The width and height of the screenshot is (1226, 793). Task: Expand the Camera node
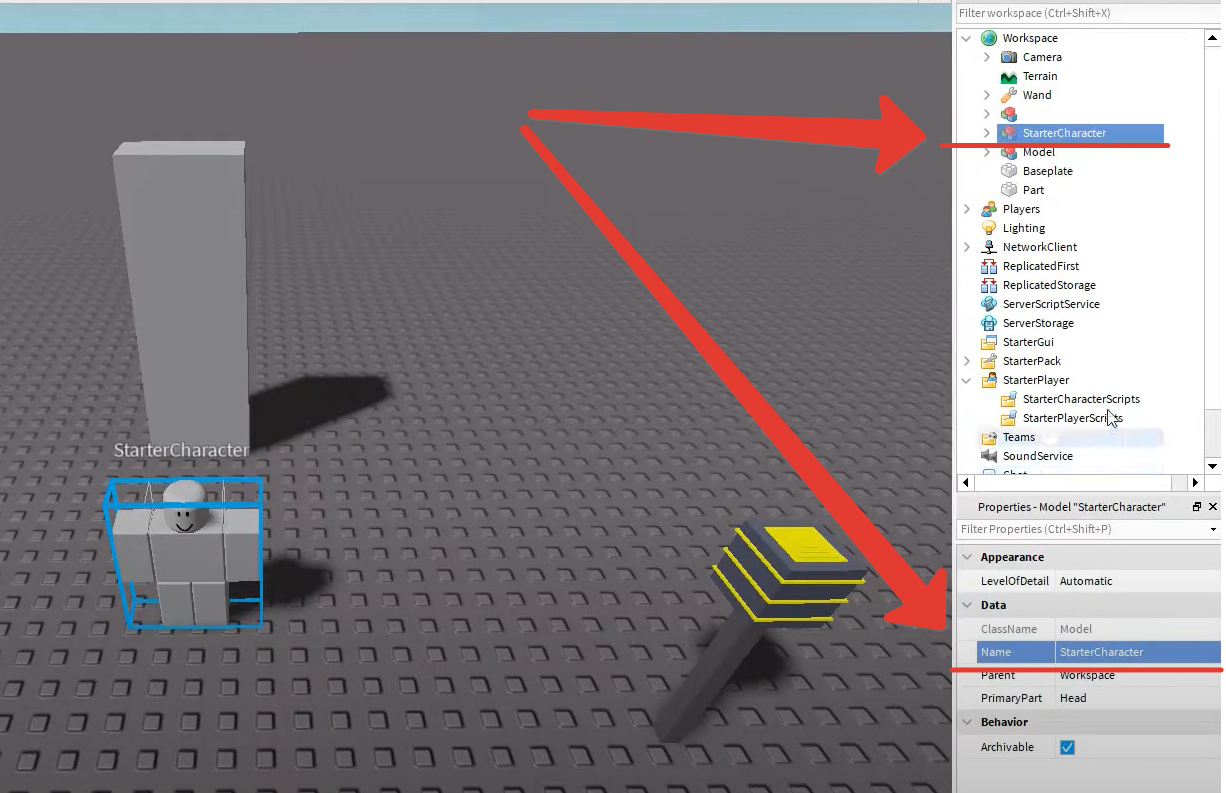click(987, 57)
